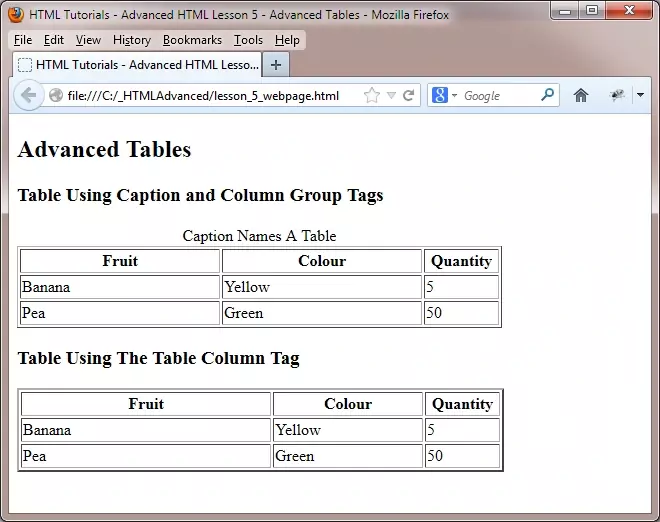The image size is (660, 522).
Task: Click 'Green' cell in the first table
Action: (322, 313)
